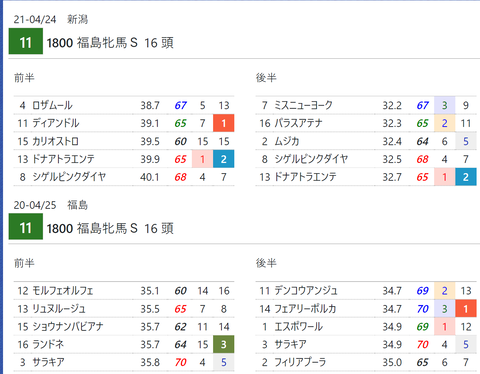Click the green 65 rating in パラスアテナ row

click(423, 123)
